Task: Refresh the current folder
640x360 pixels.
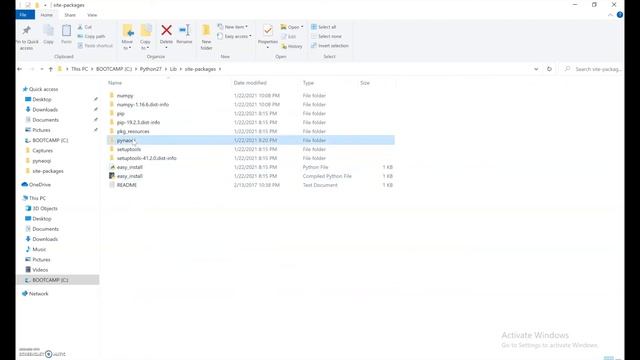Action: pos(549,69)
